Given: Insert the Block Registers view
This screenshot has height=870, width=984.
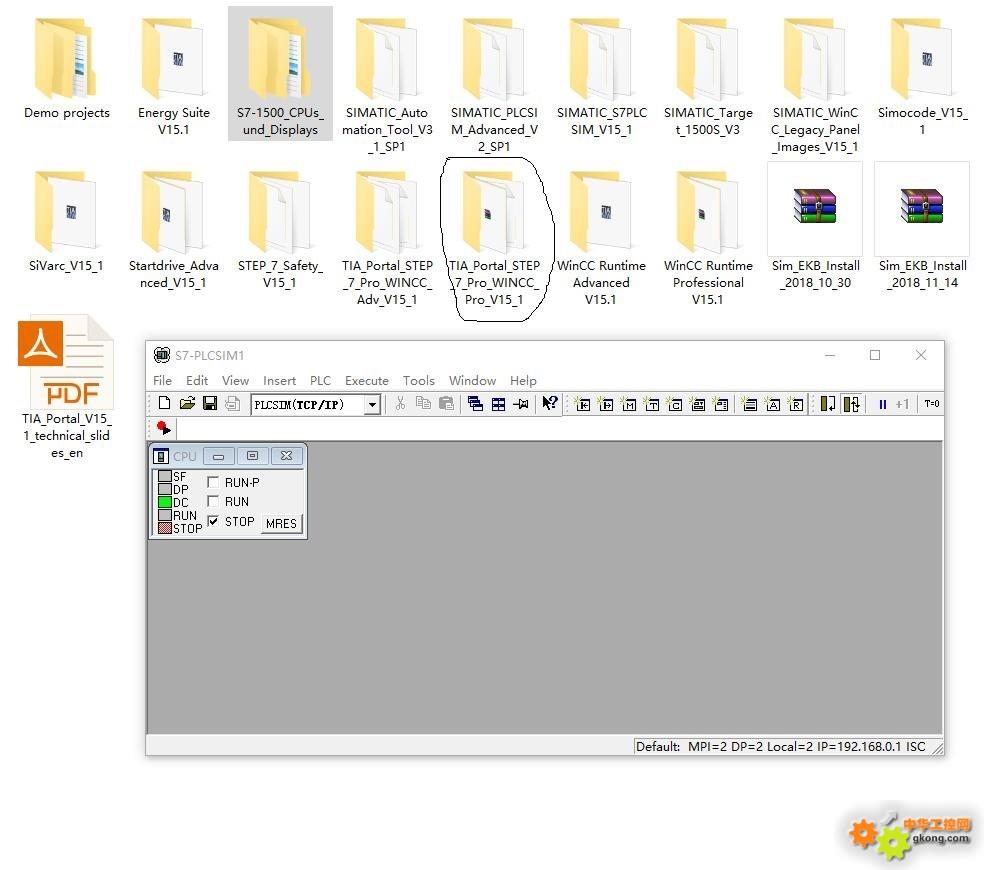Looking at the screenshot, I should pos(796,404).
